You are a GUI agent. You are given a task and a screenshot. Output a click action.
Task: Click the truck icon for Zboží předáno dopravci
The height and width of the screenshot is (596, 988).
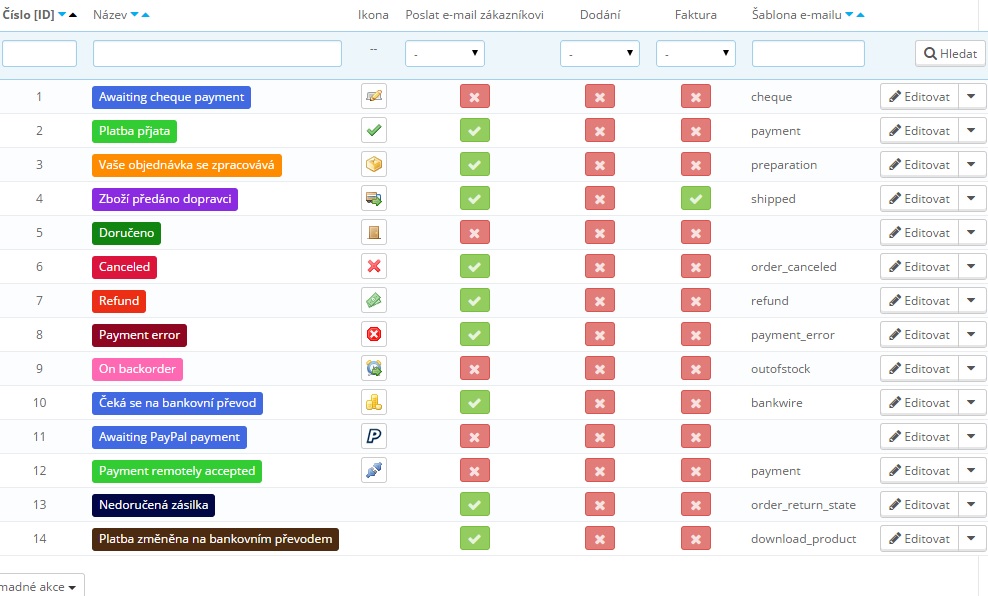point(374,198)
